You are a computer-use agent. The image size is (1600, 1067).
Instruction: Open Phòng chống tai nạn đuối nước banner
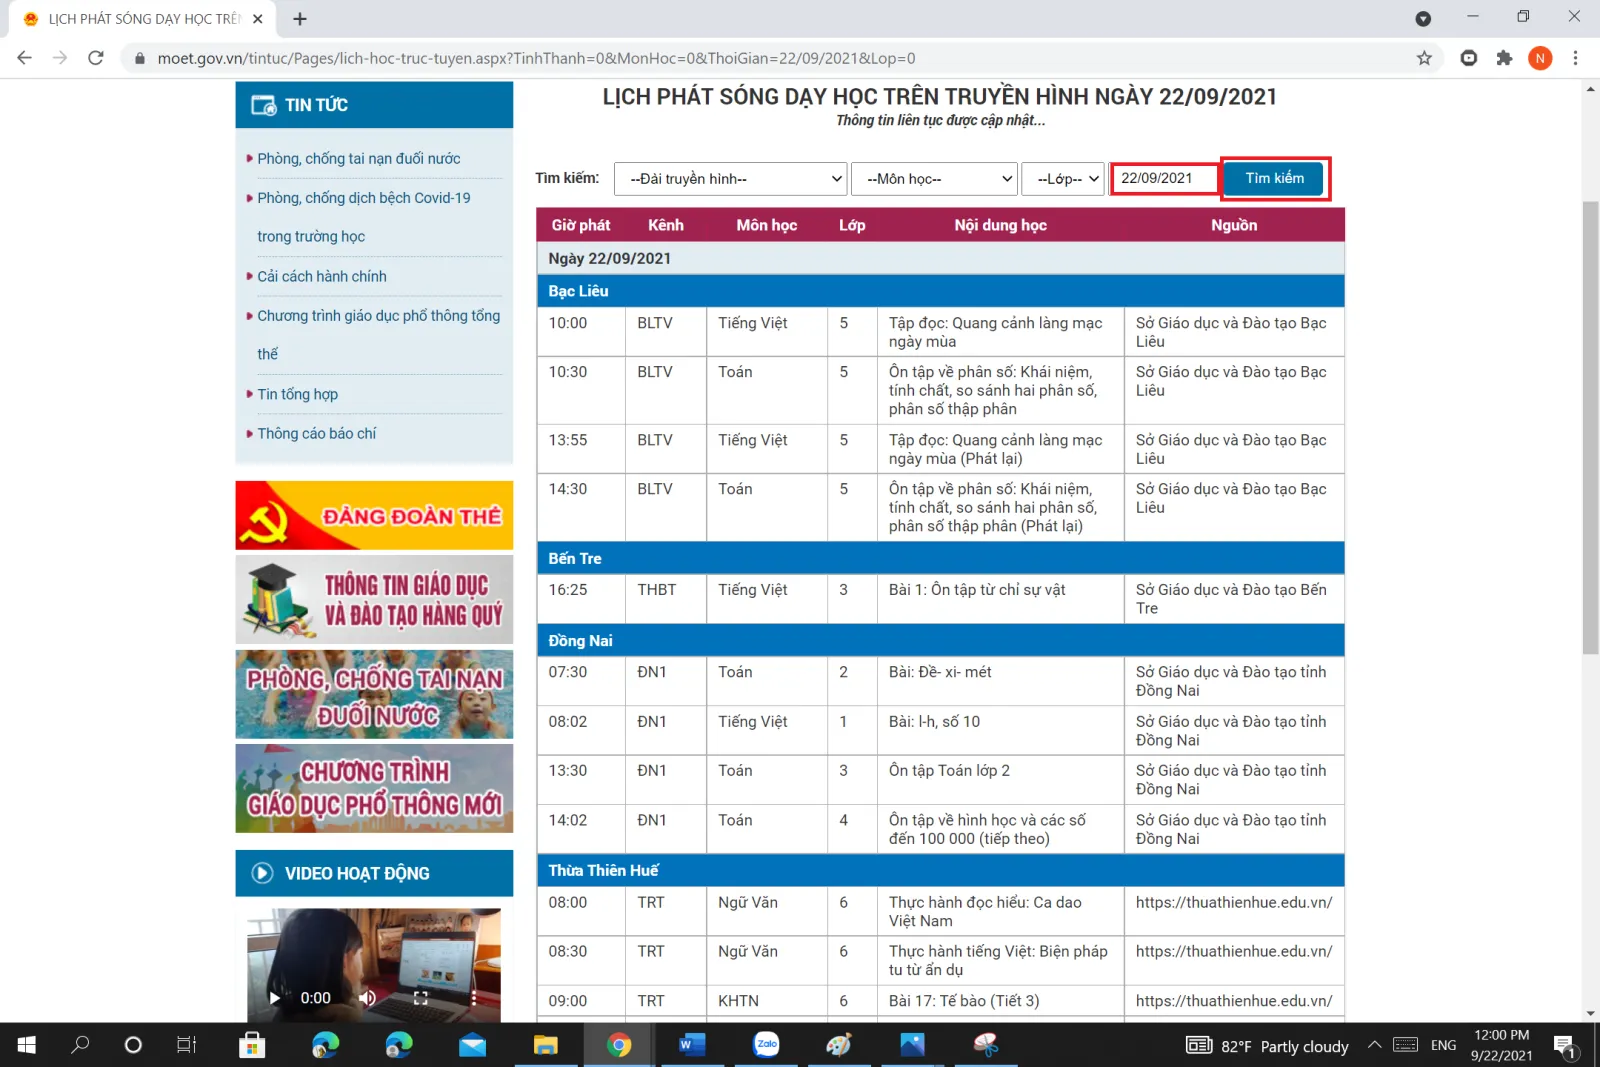tap(374, 694)
